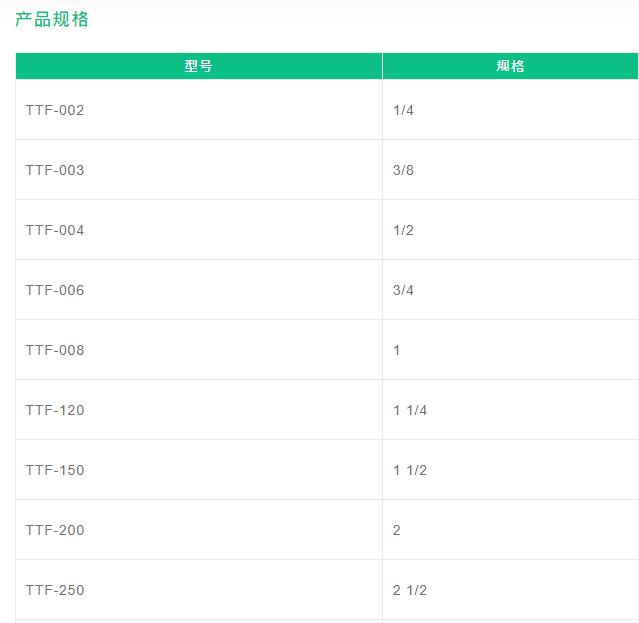Select the 2 1/2 specification value
Image resolution: width=639 pixels, height=623 pixels.
point(410,590)
